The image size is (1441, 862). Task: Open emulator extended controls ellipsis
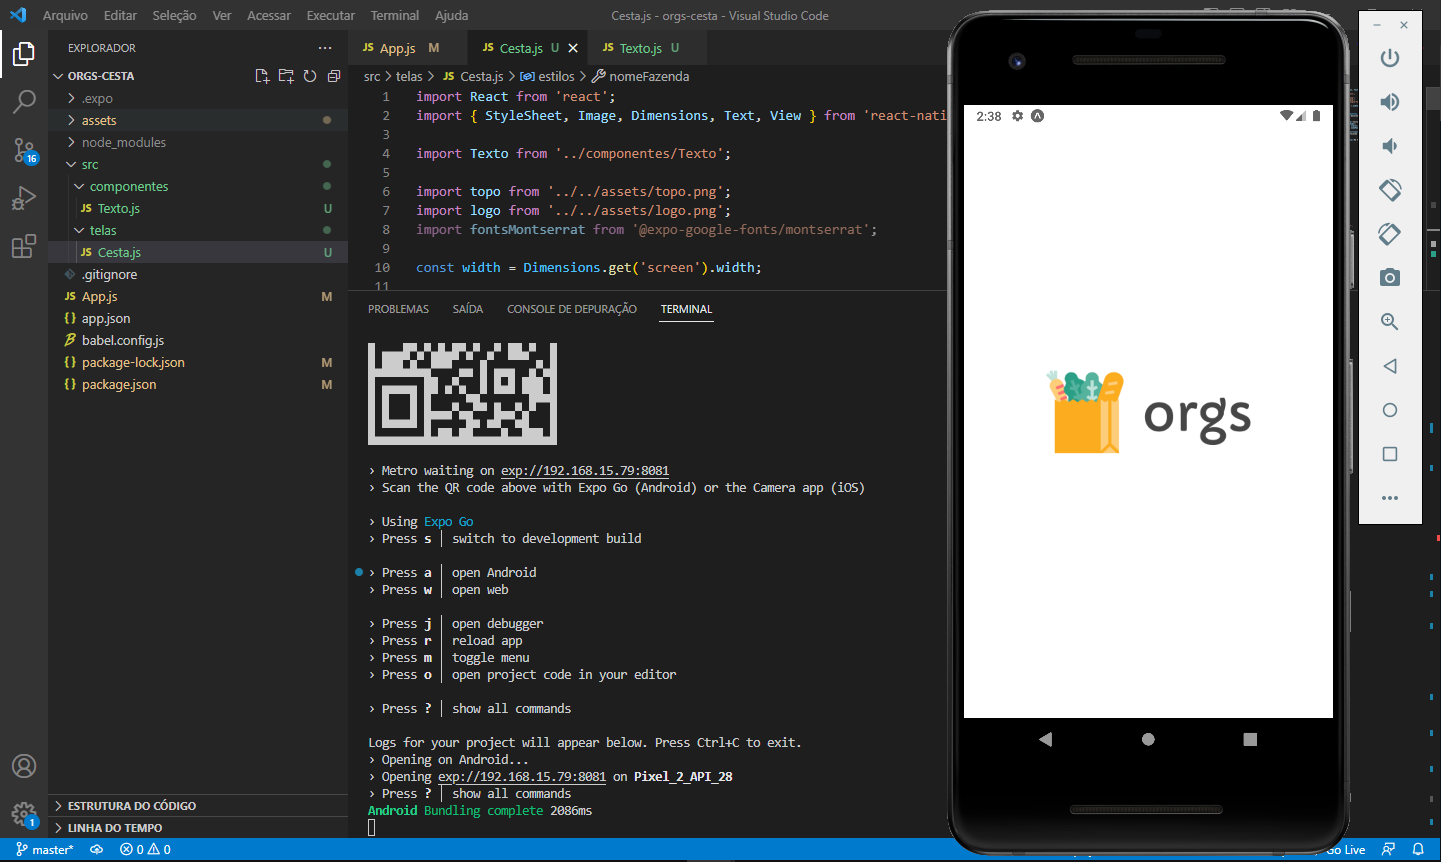click(x=1390, y=498)
